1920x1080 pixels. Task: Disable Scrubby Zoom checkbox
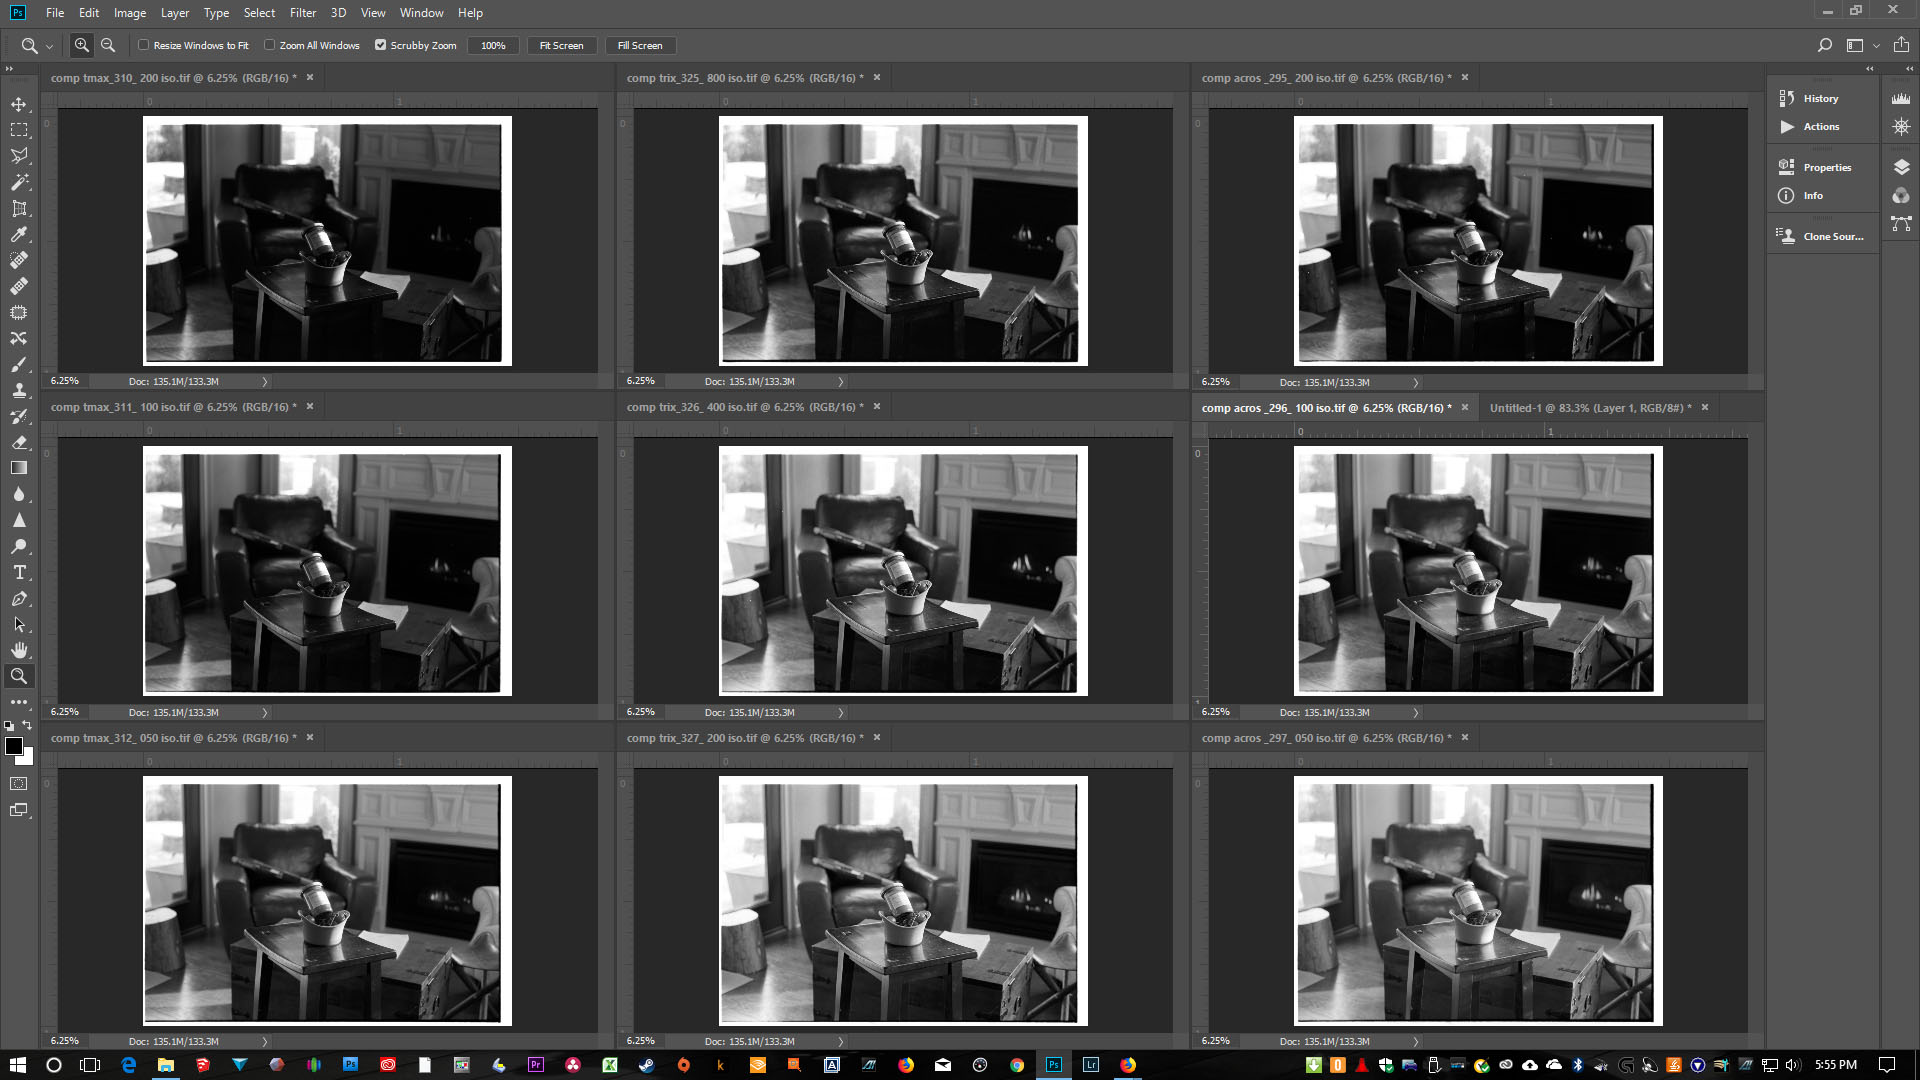(x=380, y=45)
